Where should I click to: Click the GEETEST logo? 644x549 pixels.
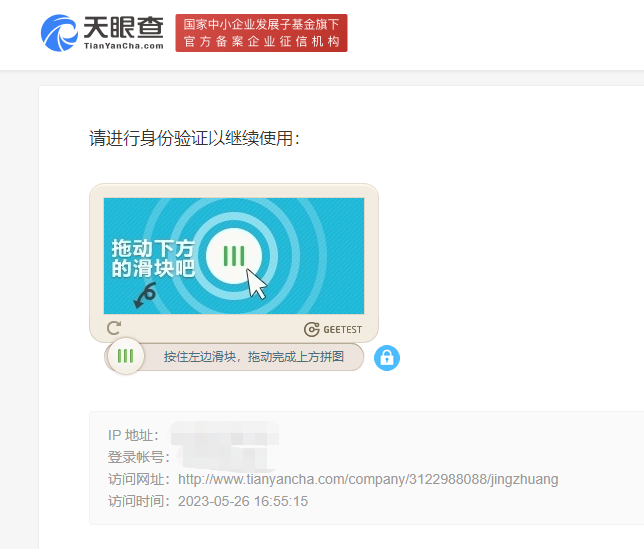tap(333, 329)
